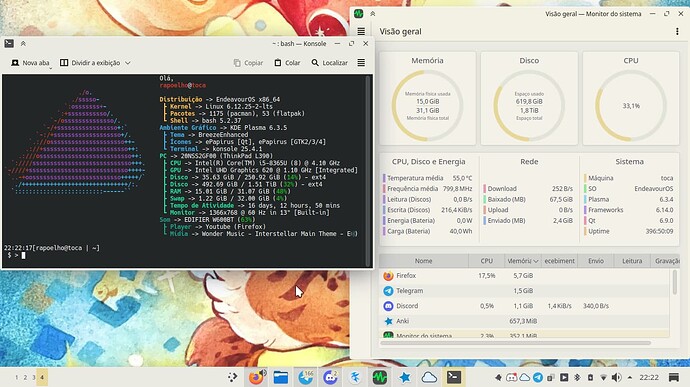Click the Frequência média entry

click(427, 188)
